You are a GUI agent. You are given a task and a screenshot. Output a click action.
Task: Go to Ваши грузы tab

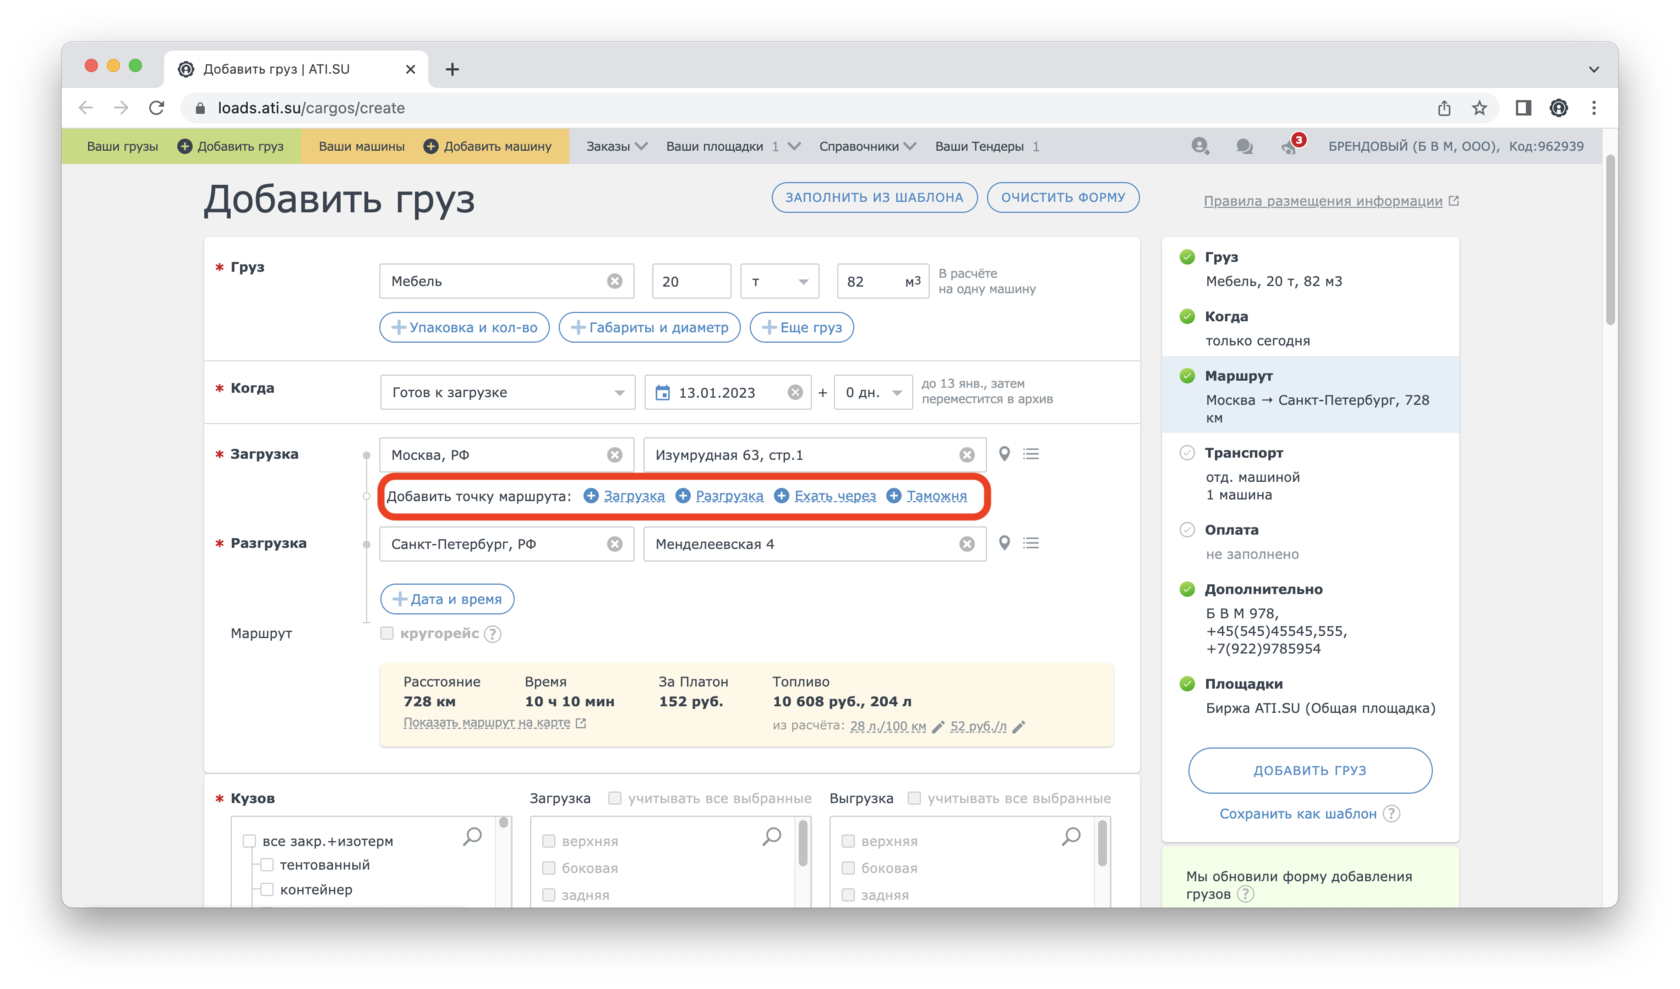(x=122, y=146)
